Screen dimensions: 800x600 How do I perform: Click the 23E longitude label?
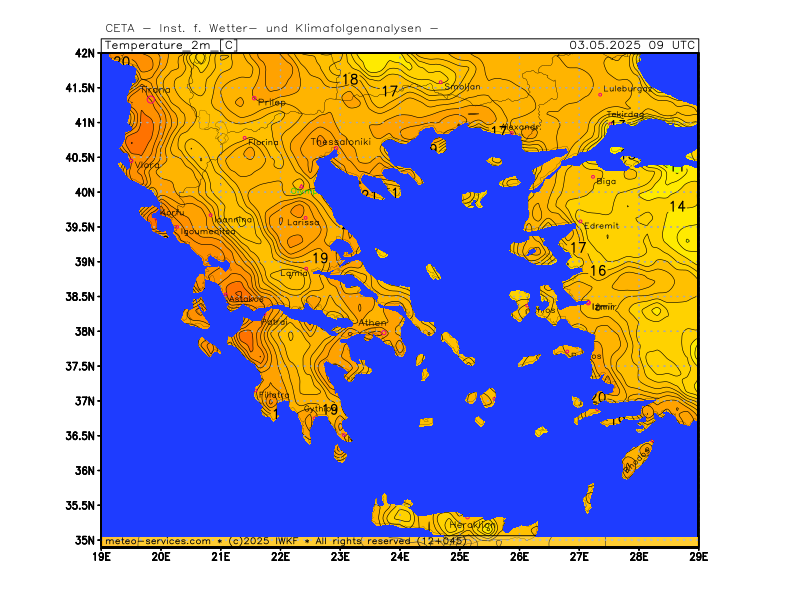tap(340, 557)
